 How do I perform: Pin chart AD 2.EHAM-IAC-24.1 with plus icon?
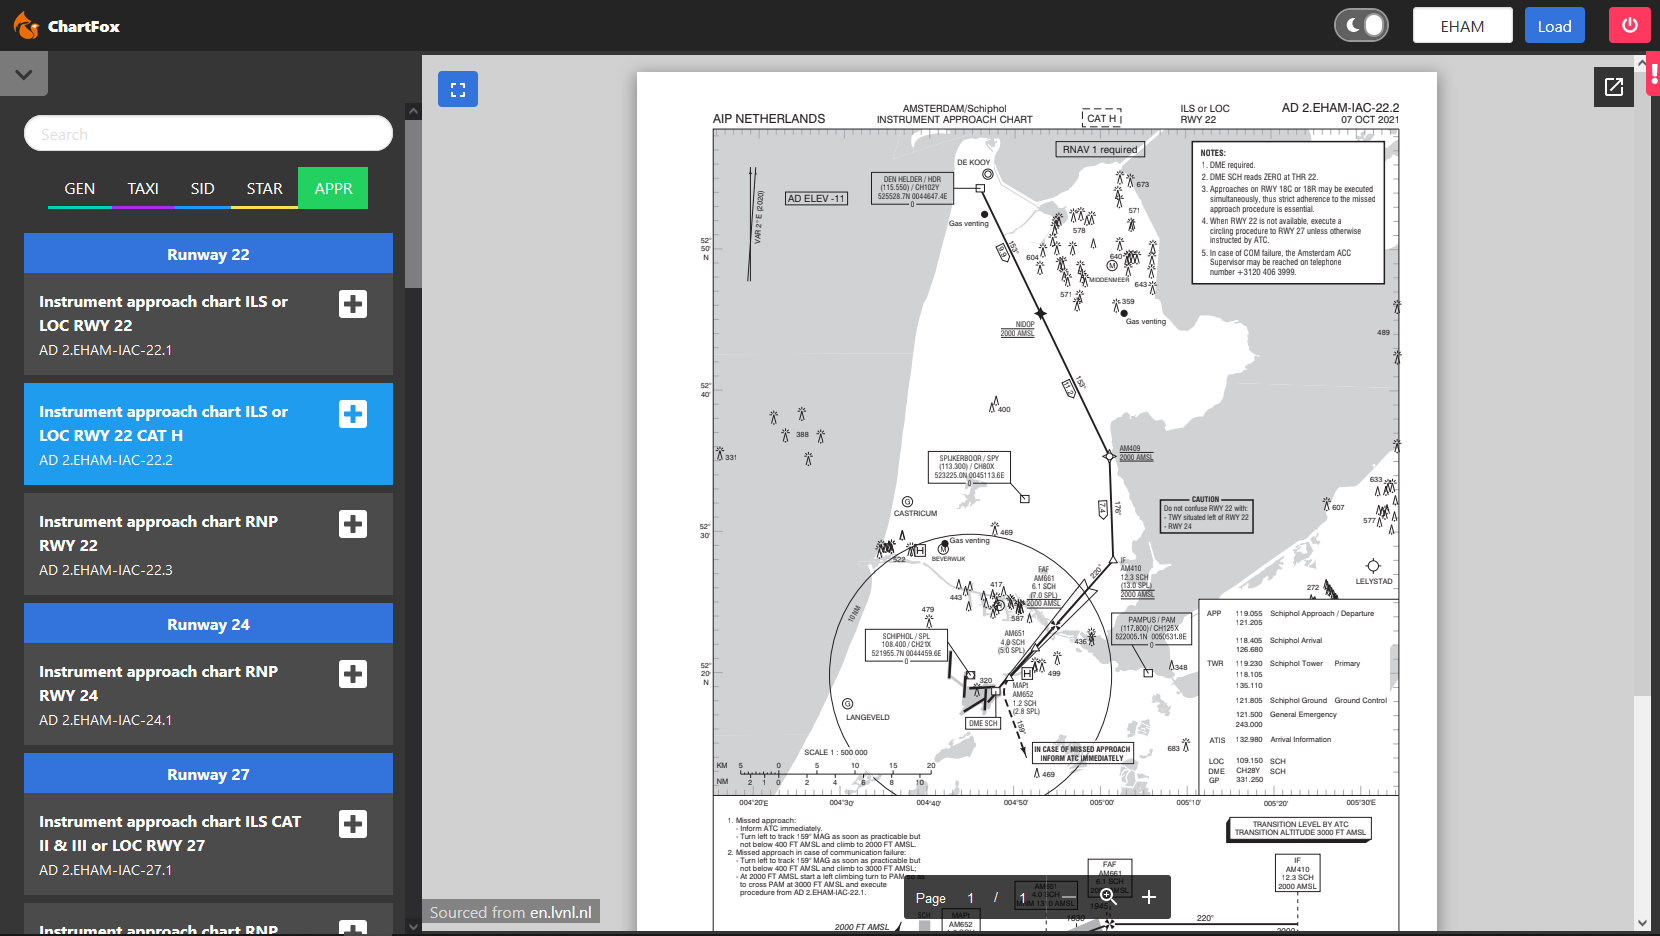click(353, 674)
